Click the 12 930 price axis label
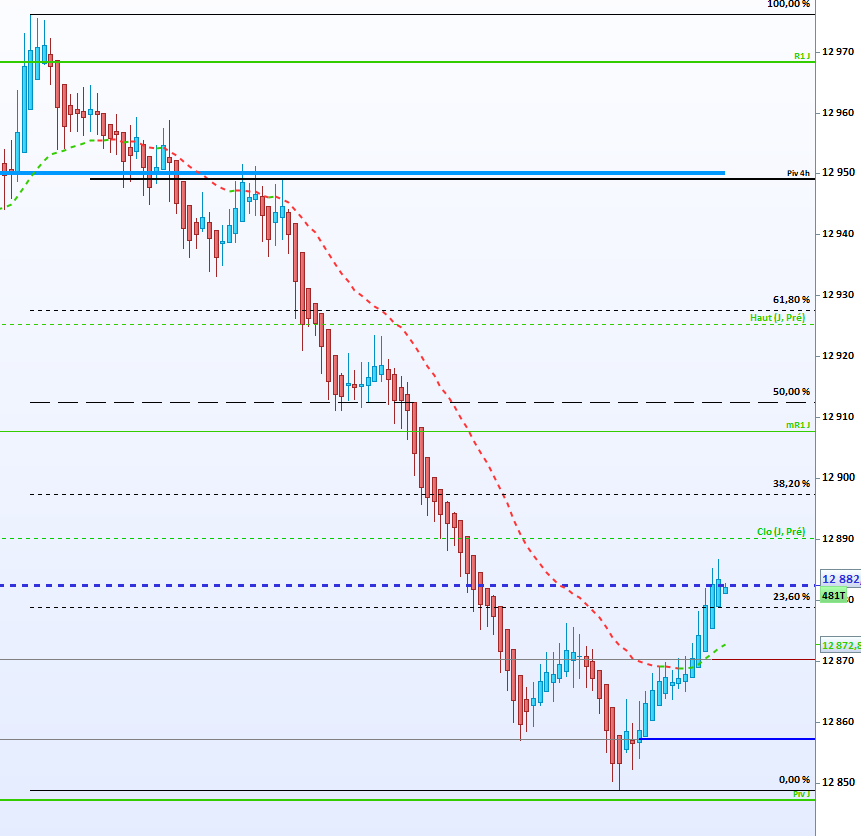This screenshot has width=861, height=836. coord(837,294)
